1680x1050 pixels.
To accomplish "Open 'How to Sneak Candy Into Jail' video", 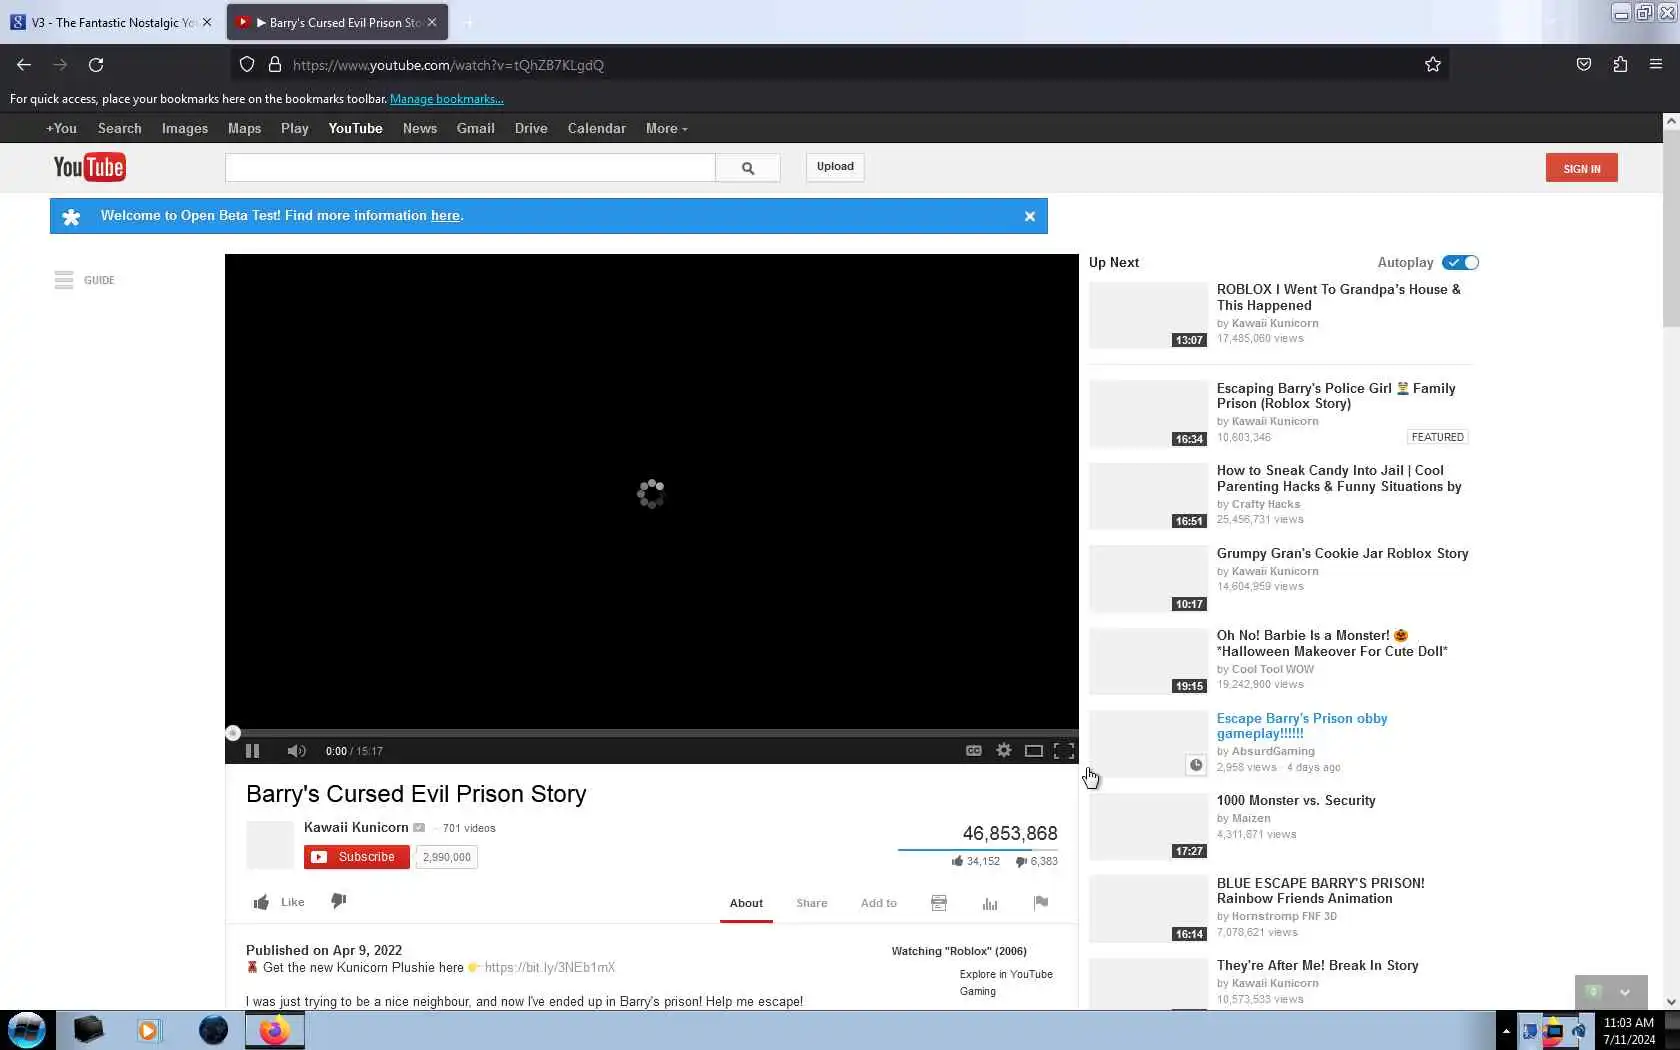I will 1339,478.
